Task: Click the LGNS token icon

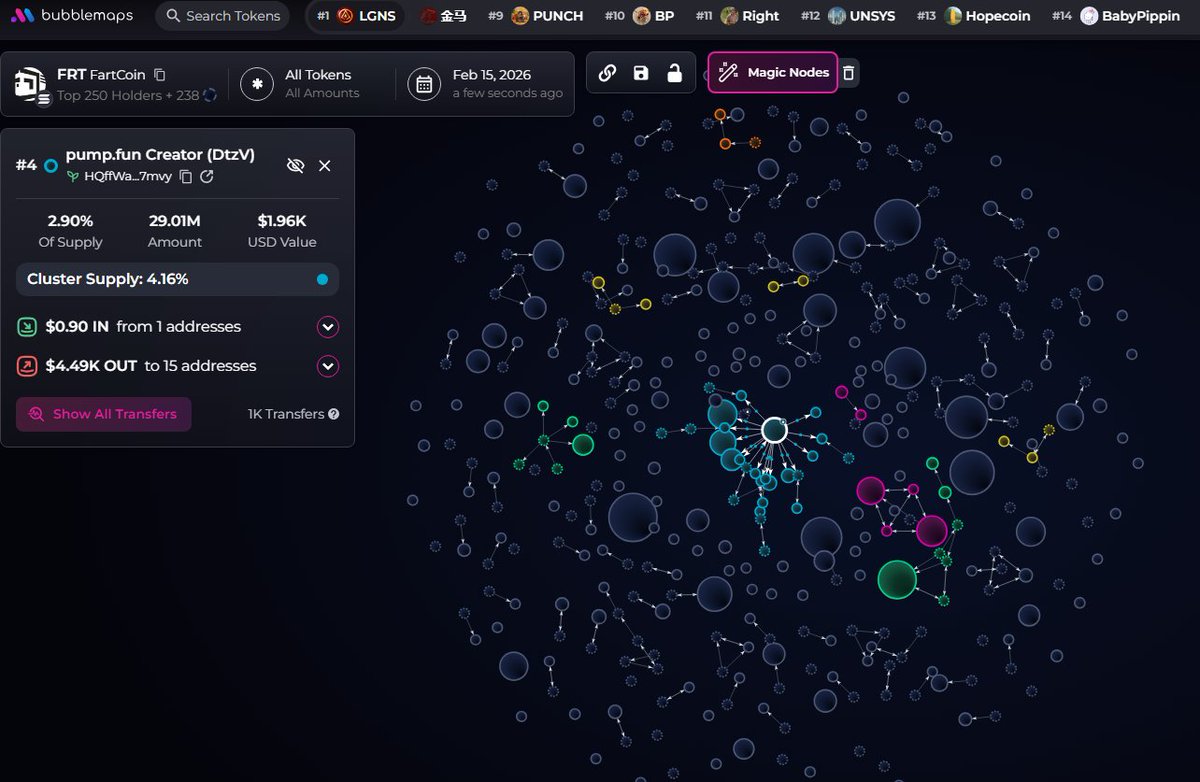Action: pyautogui.click(x=346, y=16)
